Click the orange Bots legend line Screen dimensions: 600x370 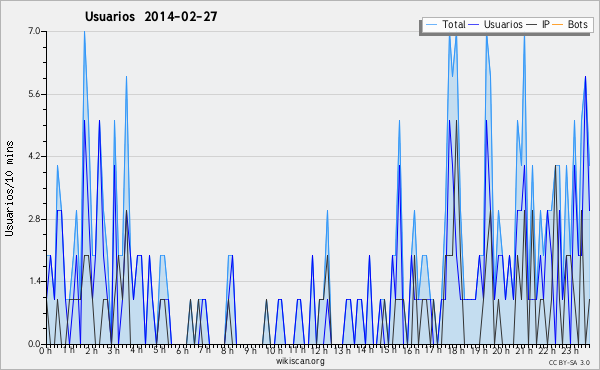558,25
